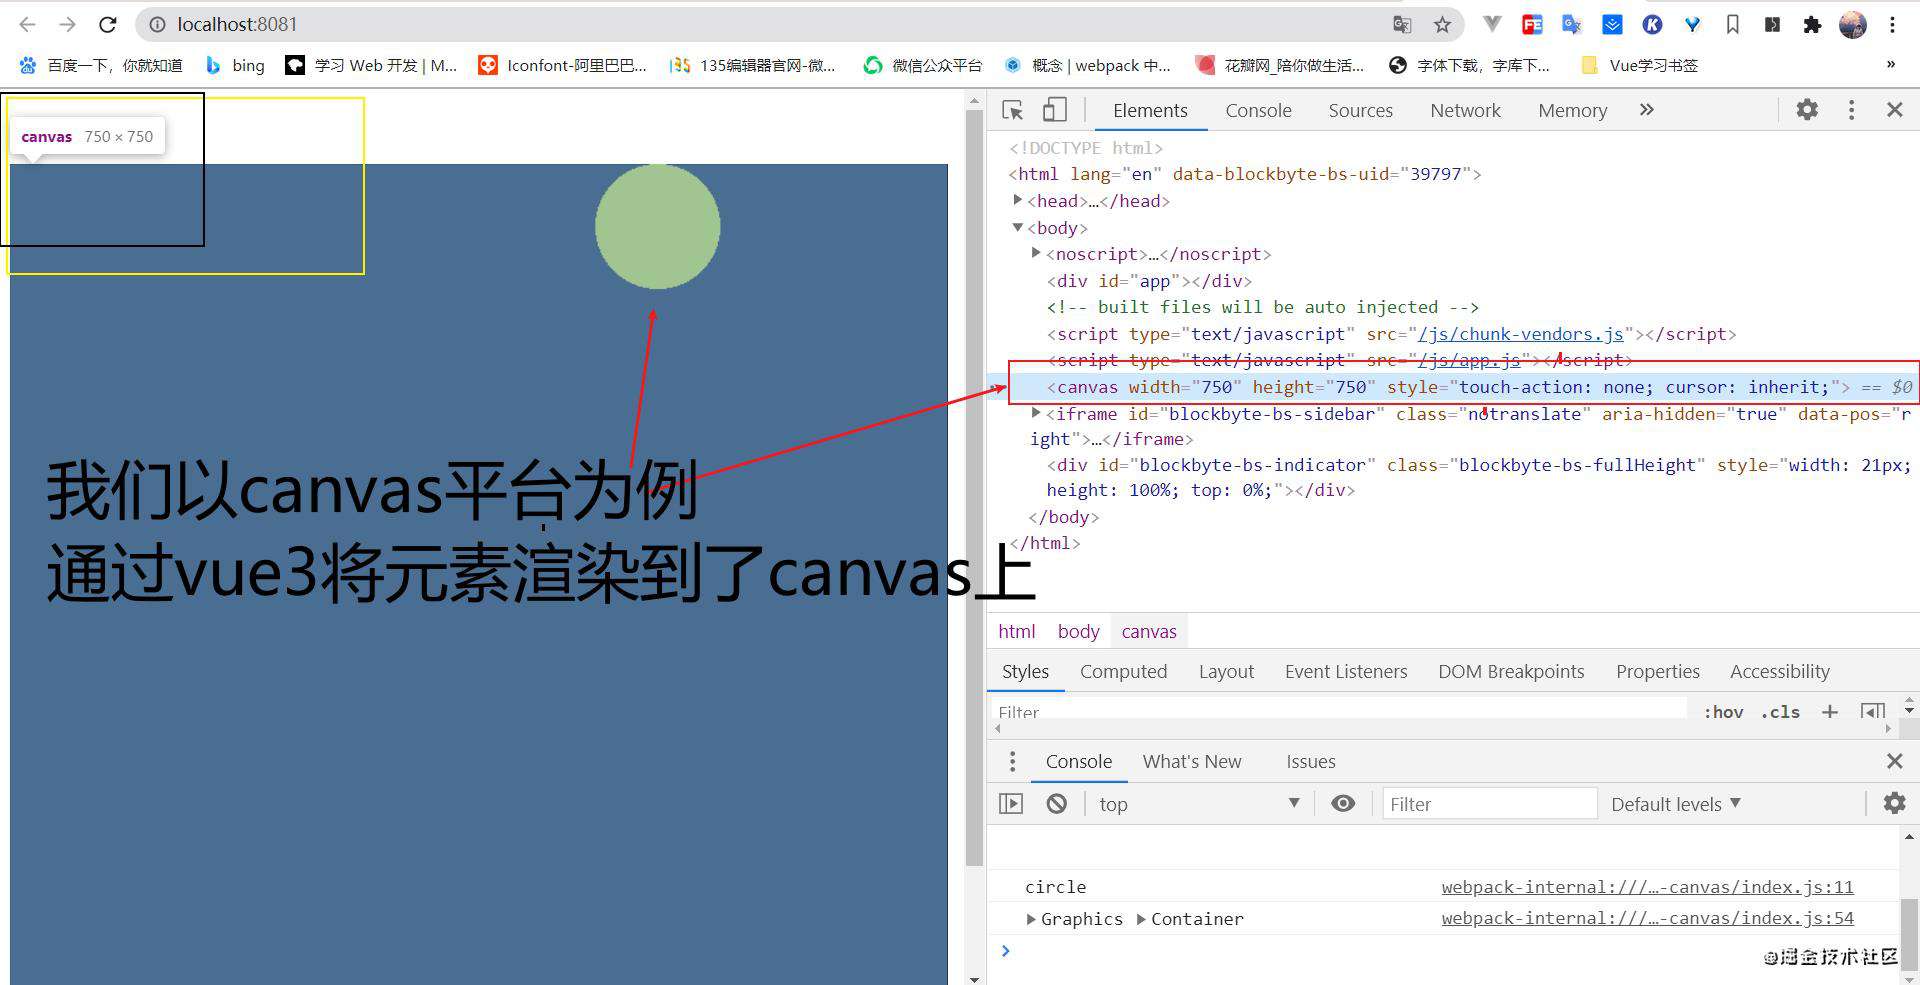Screen dimensions: 1920x985
Task: Open the Chrome profile avatar
Action: (1852, 24)
